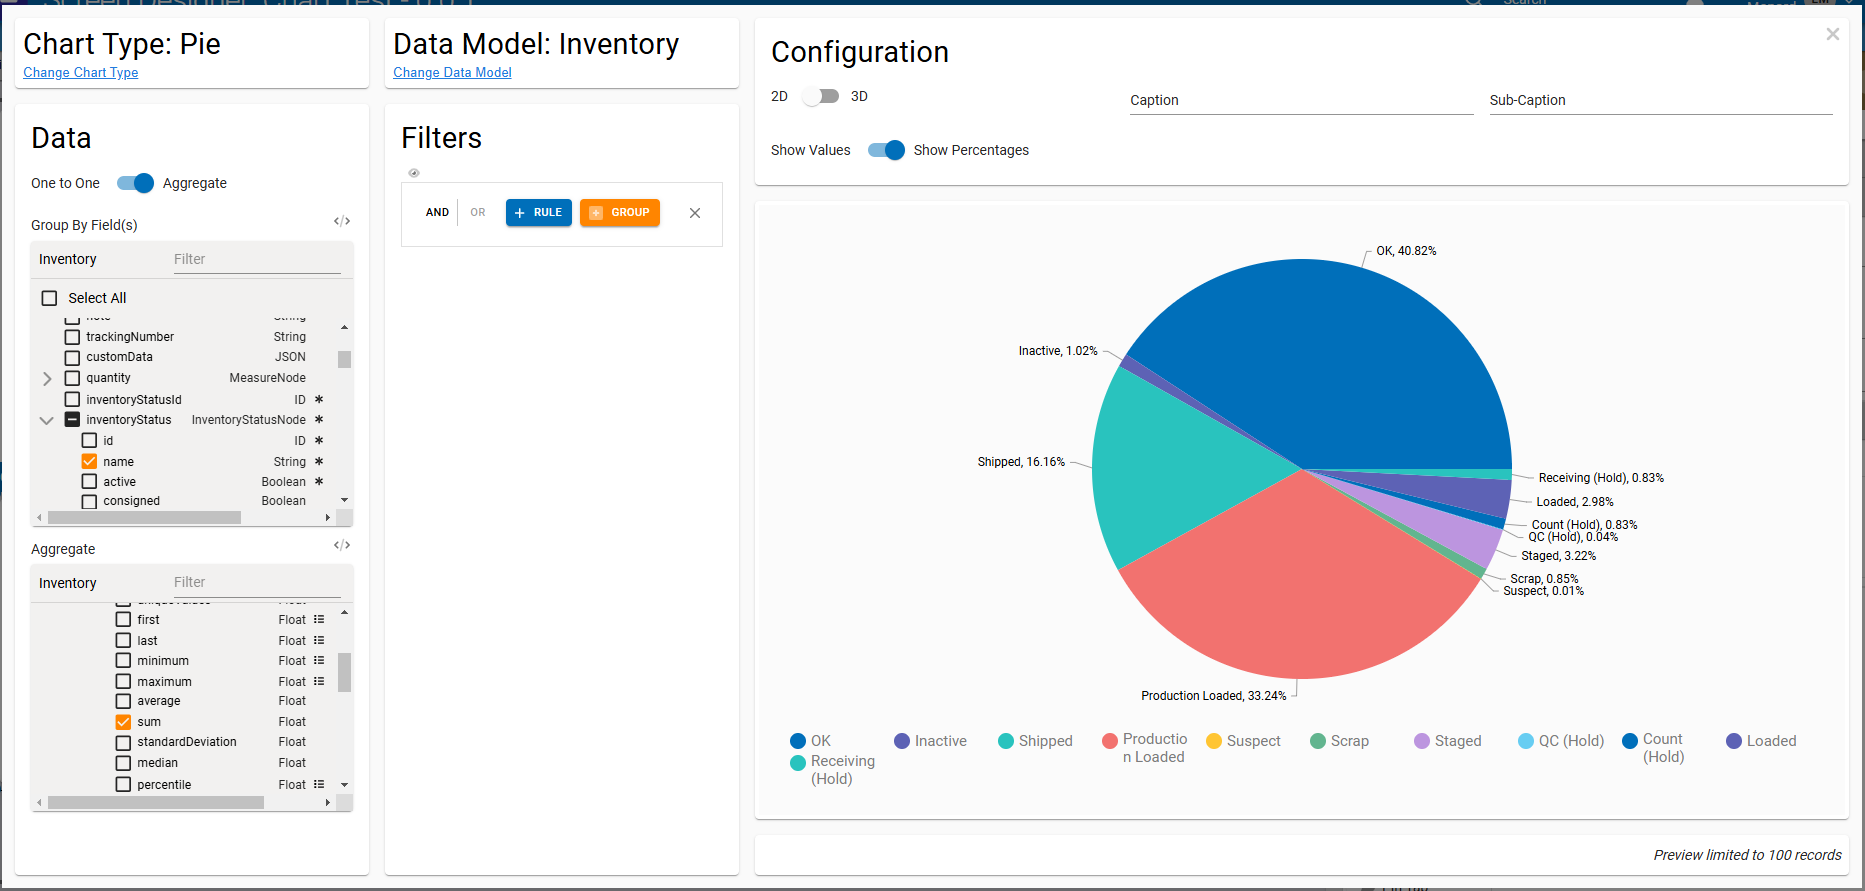1865x891 pixels.
Task: Check the customData field checkbox
Action: coord(72,357)
